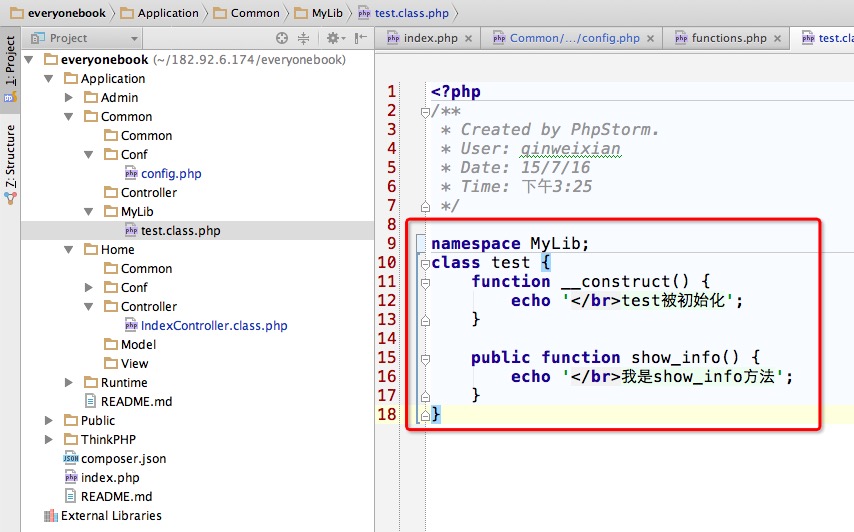Click the class closing fold marker at line 18
This screenshot has height=532, width=854.
425,415
